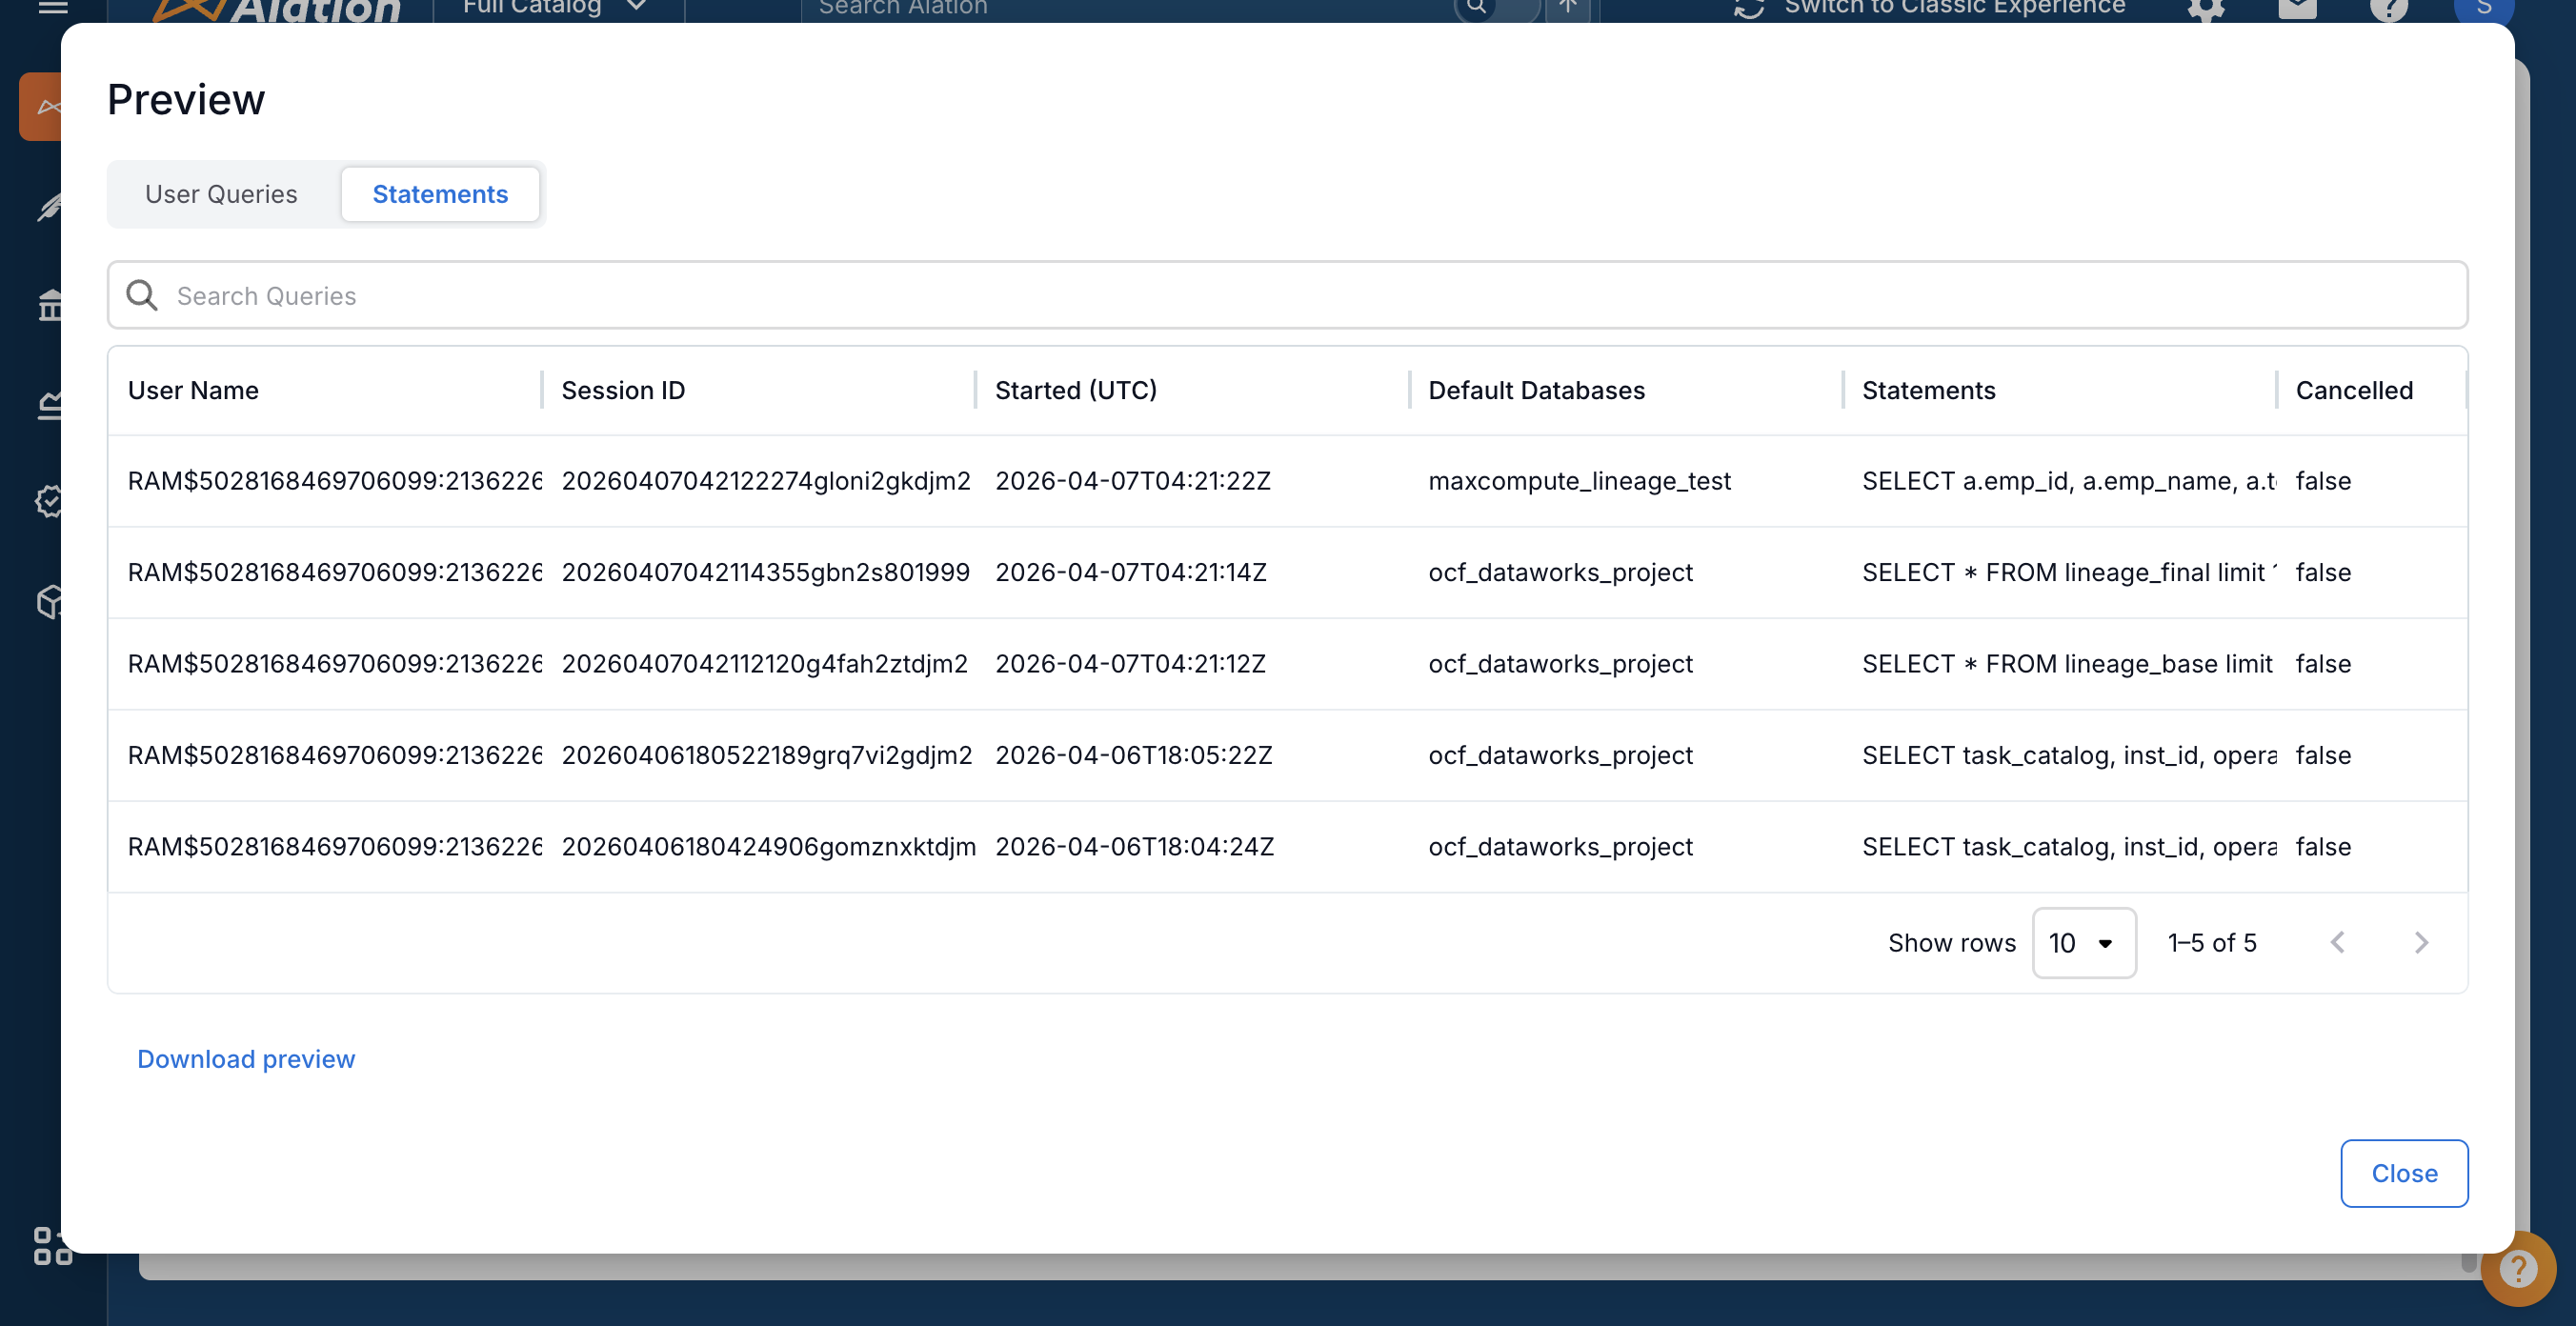Click the Download preview link
This screenshot has width=2576, height=1326.
tap(246, 1059)
